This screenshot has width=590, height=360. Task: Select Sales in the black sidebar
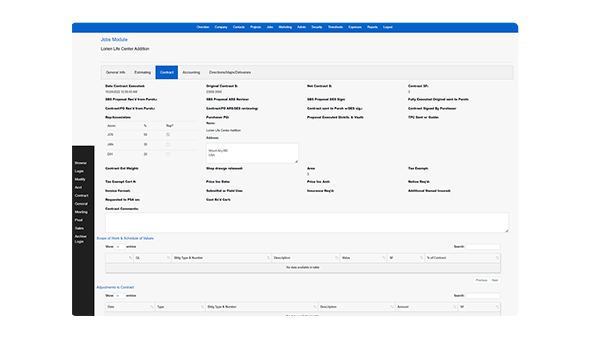(79, 228)
